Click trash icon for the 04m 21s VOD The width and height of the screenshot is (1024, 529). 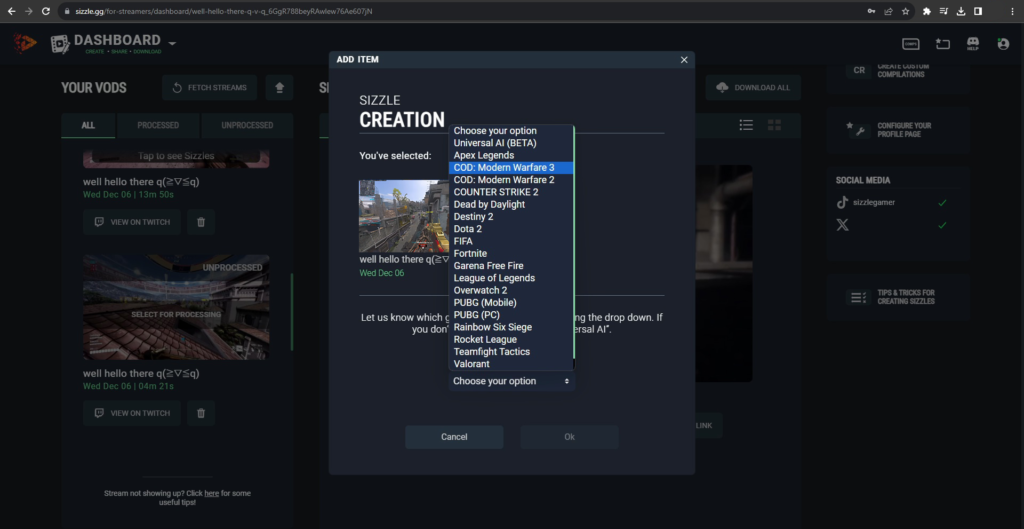point(200,413)
